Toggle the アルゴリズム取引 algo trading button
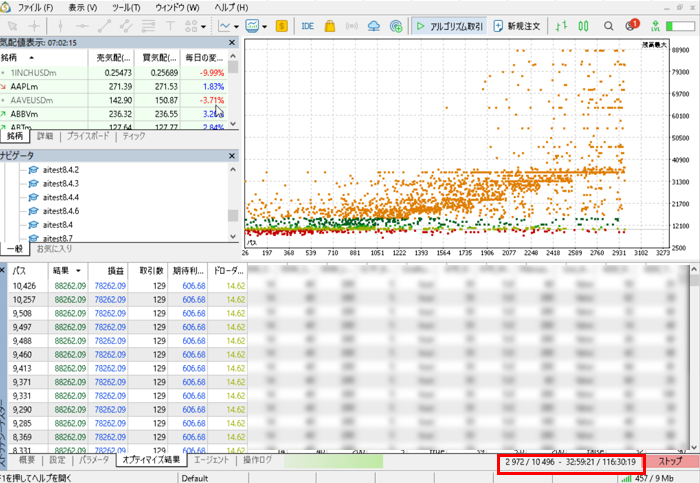The width and height of the screenshot is (700, 483). [x=449, y=25]
